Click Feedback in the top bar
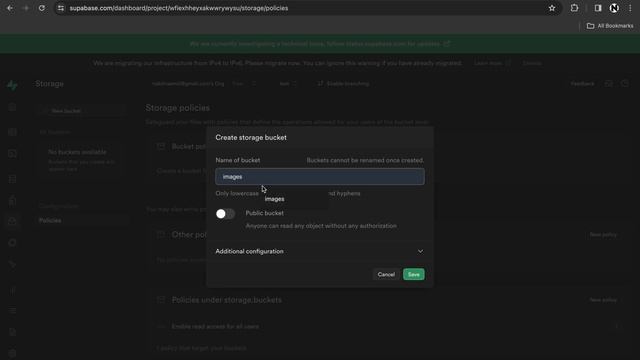Image resolution: width=640 pixels, height=360 pixels. tap(582, 84)
